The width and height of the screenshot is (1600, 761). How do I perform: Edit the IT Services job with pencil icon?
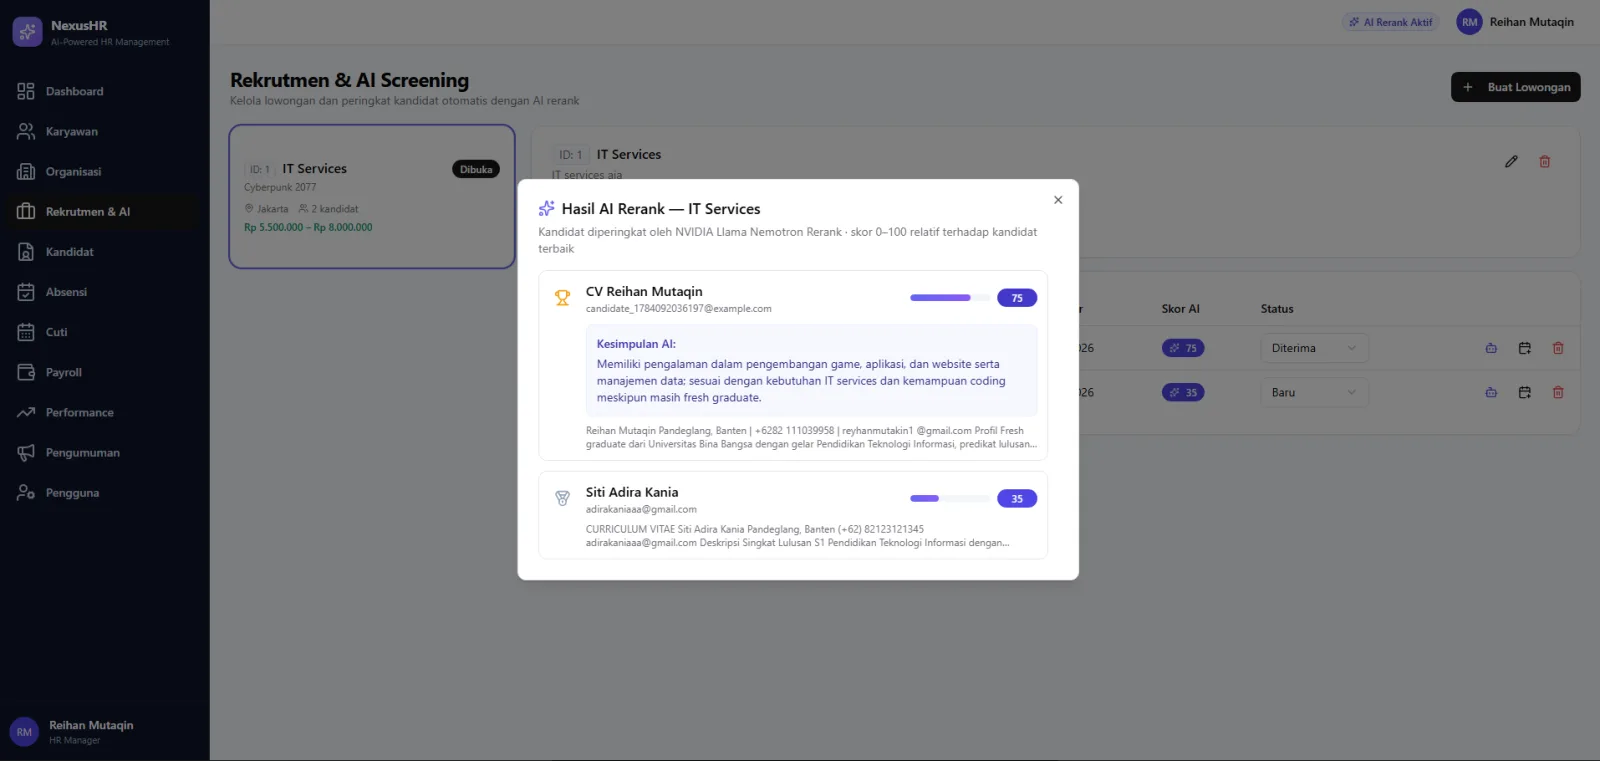pos(1511,161)
